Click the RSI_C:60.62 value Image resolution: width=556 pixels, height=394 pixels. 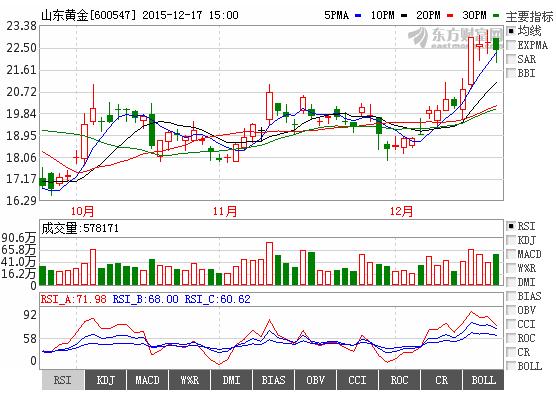217,299
